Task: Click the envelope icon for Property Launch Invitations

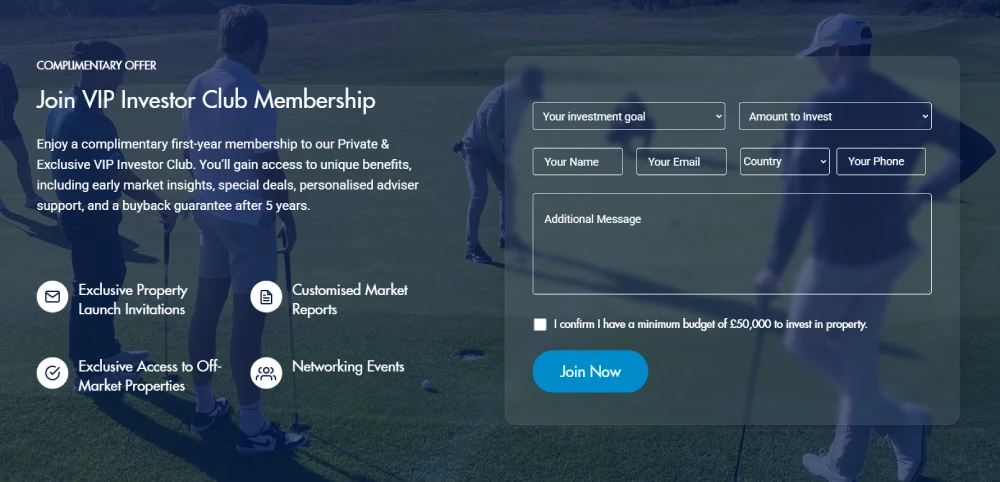Action: pos(52,296)
